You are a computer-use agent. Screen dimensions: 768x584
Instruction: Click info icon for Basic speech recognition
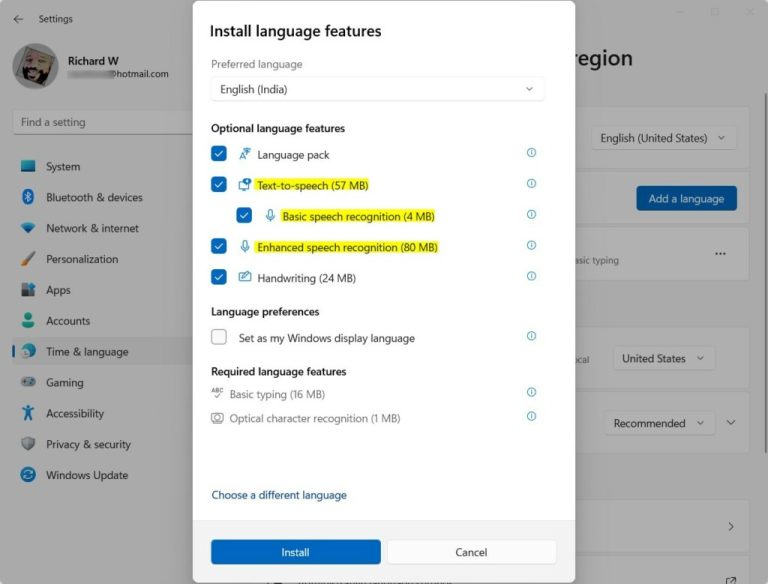click(531, 215)
